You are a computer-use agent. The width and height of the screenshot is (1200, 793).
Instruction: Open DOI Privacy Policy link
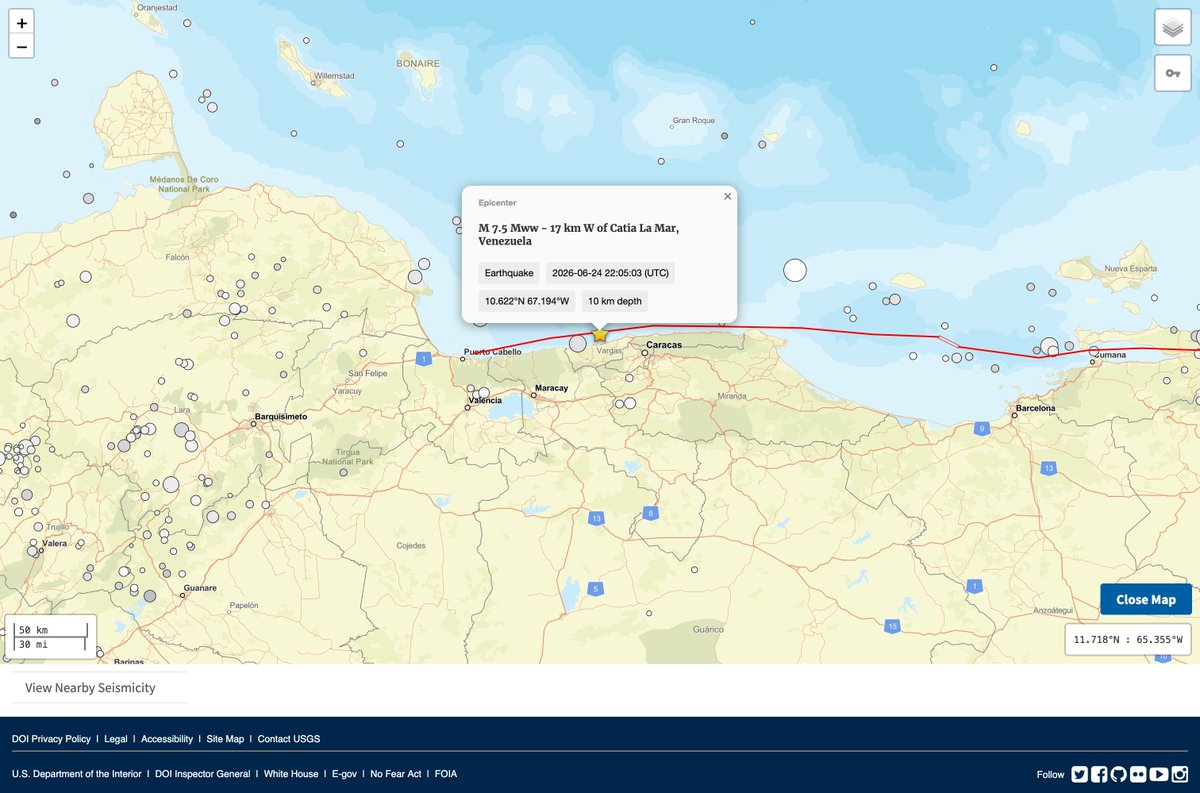[x=51, y=739]
